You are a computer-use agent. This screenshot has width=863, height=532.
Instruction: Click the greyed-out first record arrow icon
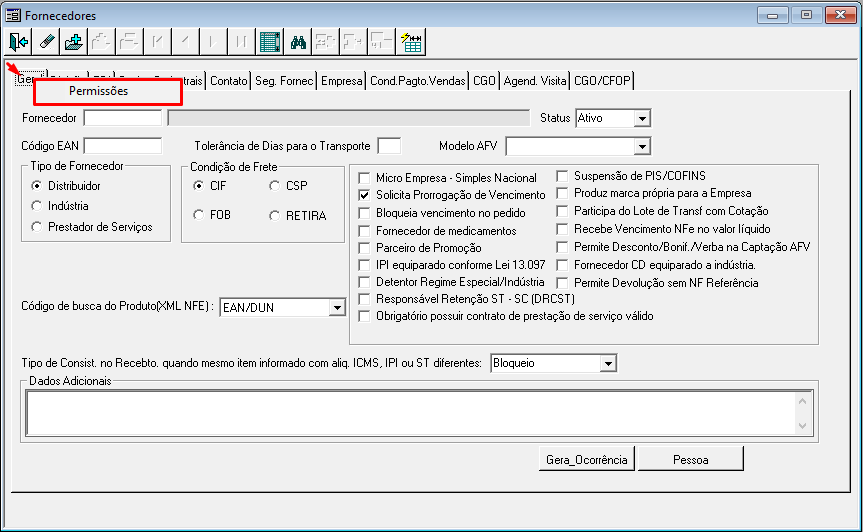click(157, 42)
